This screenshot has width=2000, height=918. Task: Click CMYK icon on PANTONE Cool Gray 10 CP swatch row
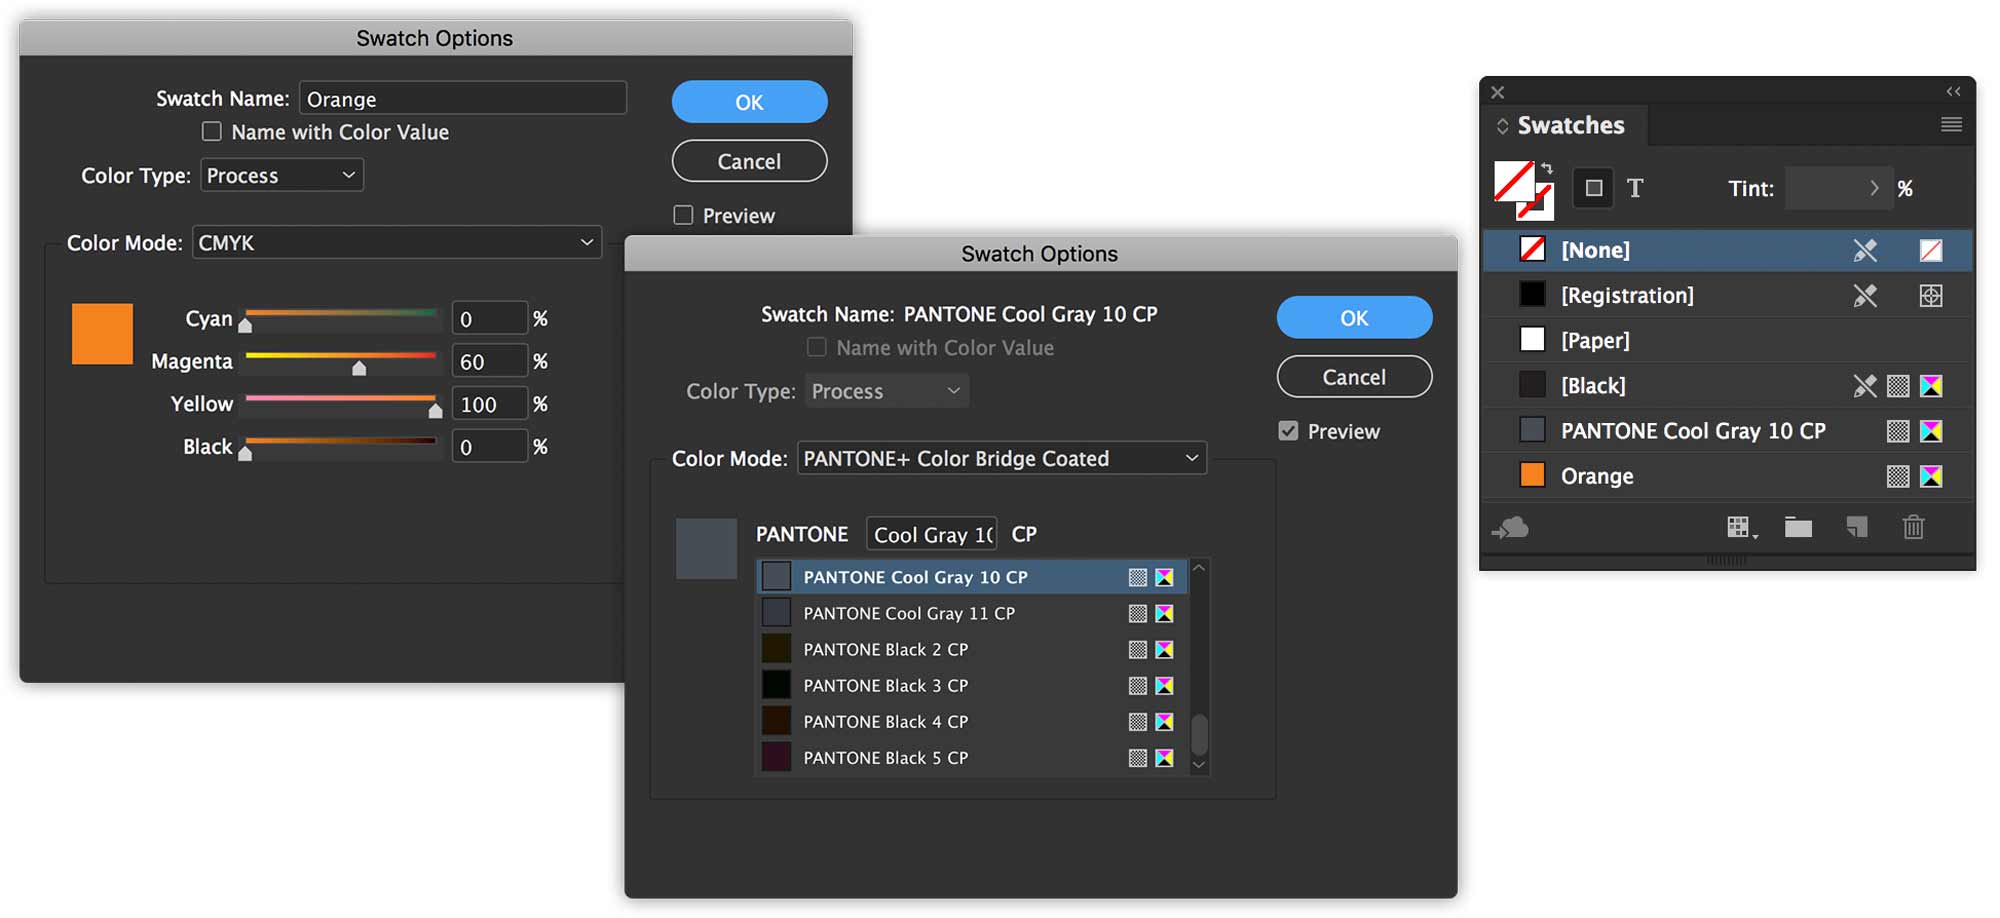pos(1931,431)
